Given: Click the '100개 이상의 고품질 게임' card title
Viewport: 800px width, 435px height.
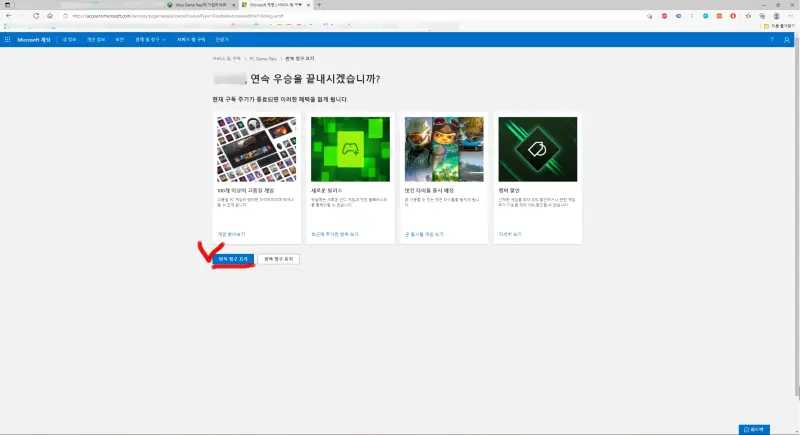Looking at the screenshot, I should [x=245, y=190].
